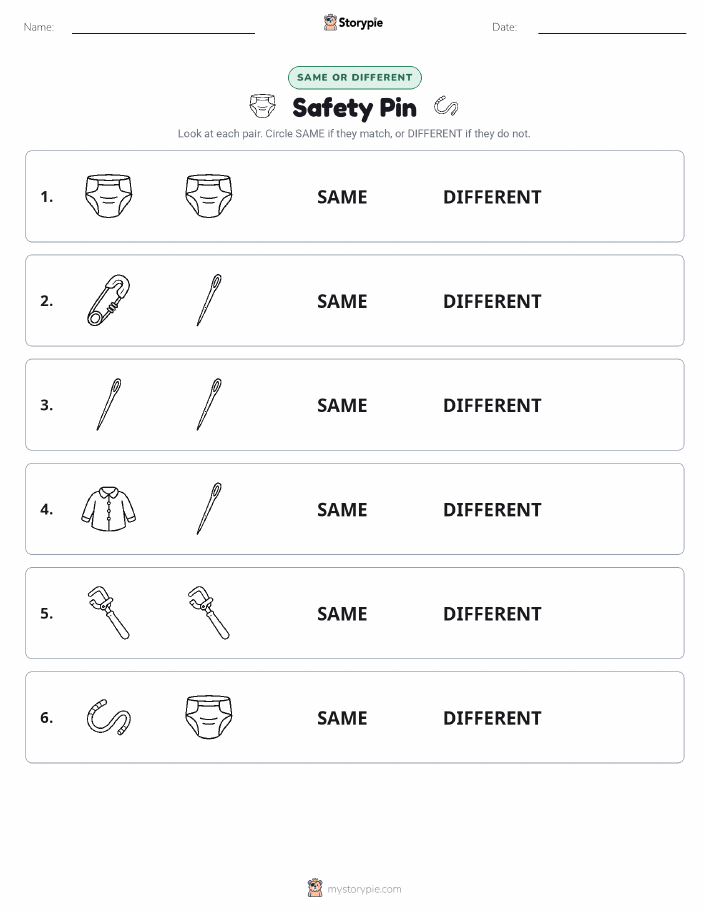Click the Name input line
Screen dimensions: 709x917
[163, 29]
